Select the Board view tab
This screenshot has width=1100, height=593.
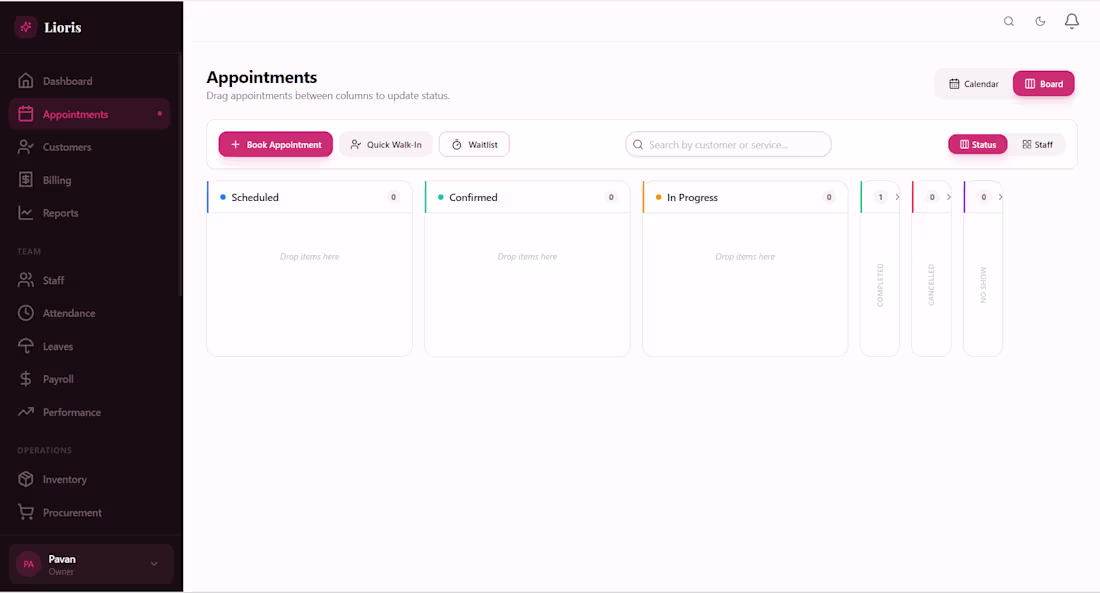1043,84
